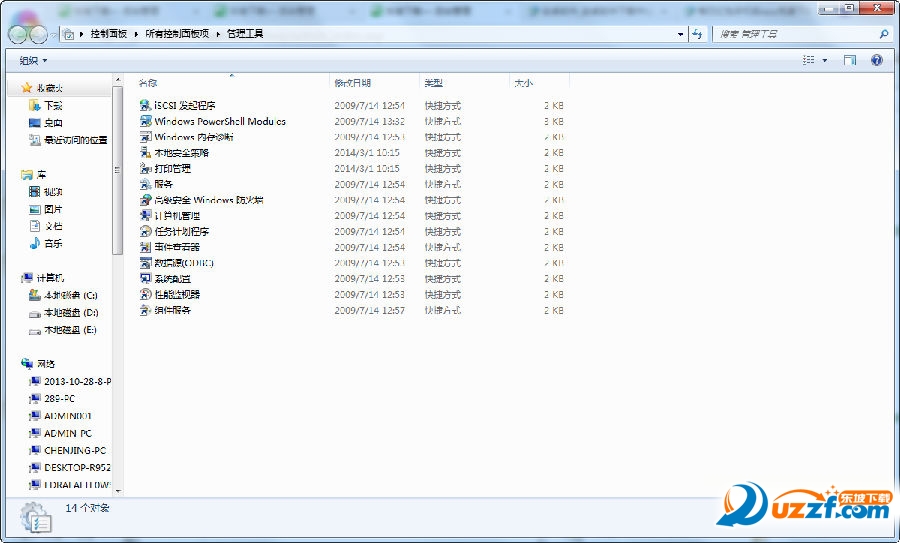Image resolution: width=900 pixels, height=543 pixels.
Task: Toggle the preview pane icon in toolbar
Action: tap(849, 60)
